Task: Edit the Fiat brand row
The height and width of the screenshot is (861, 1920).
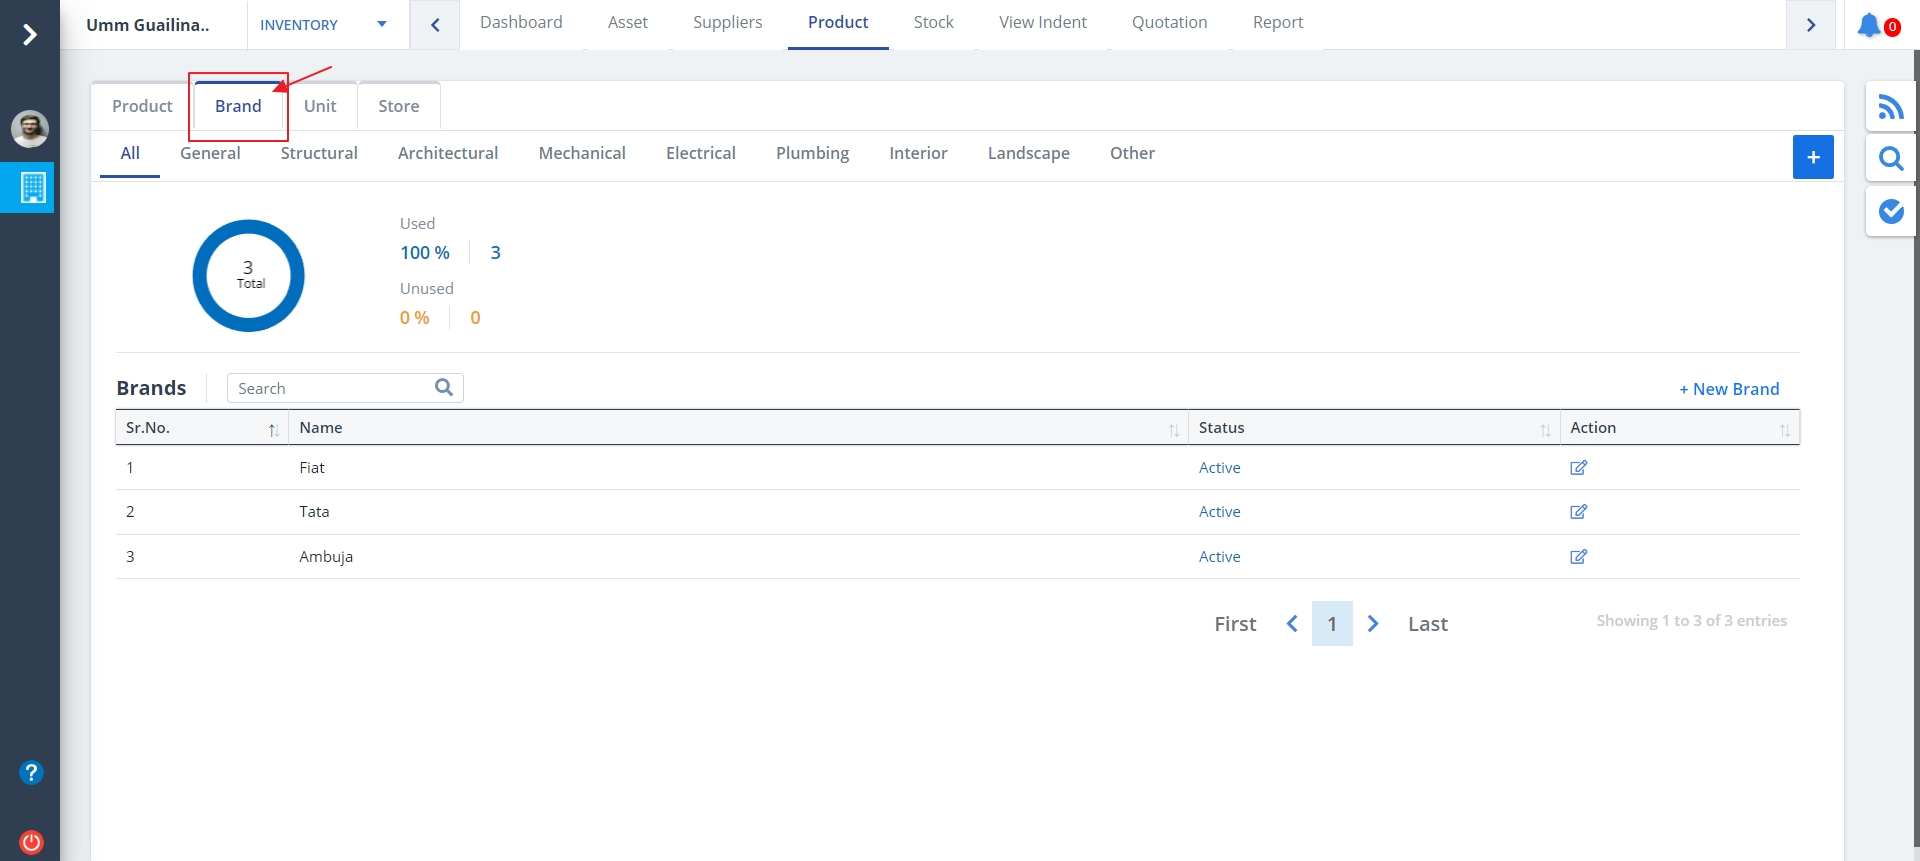Action: tap(1578, 468)
